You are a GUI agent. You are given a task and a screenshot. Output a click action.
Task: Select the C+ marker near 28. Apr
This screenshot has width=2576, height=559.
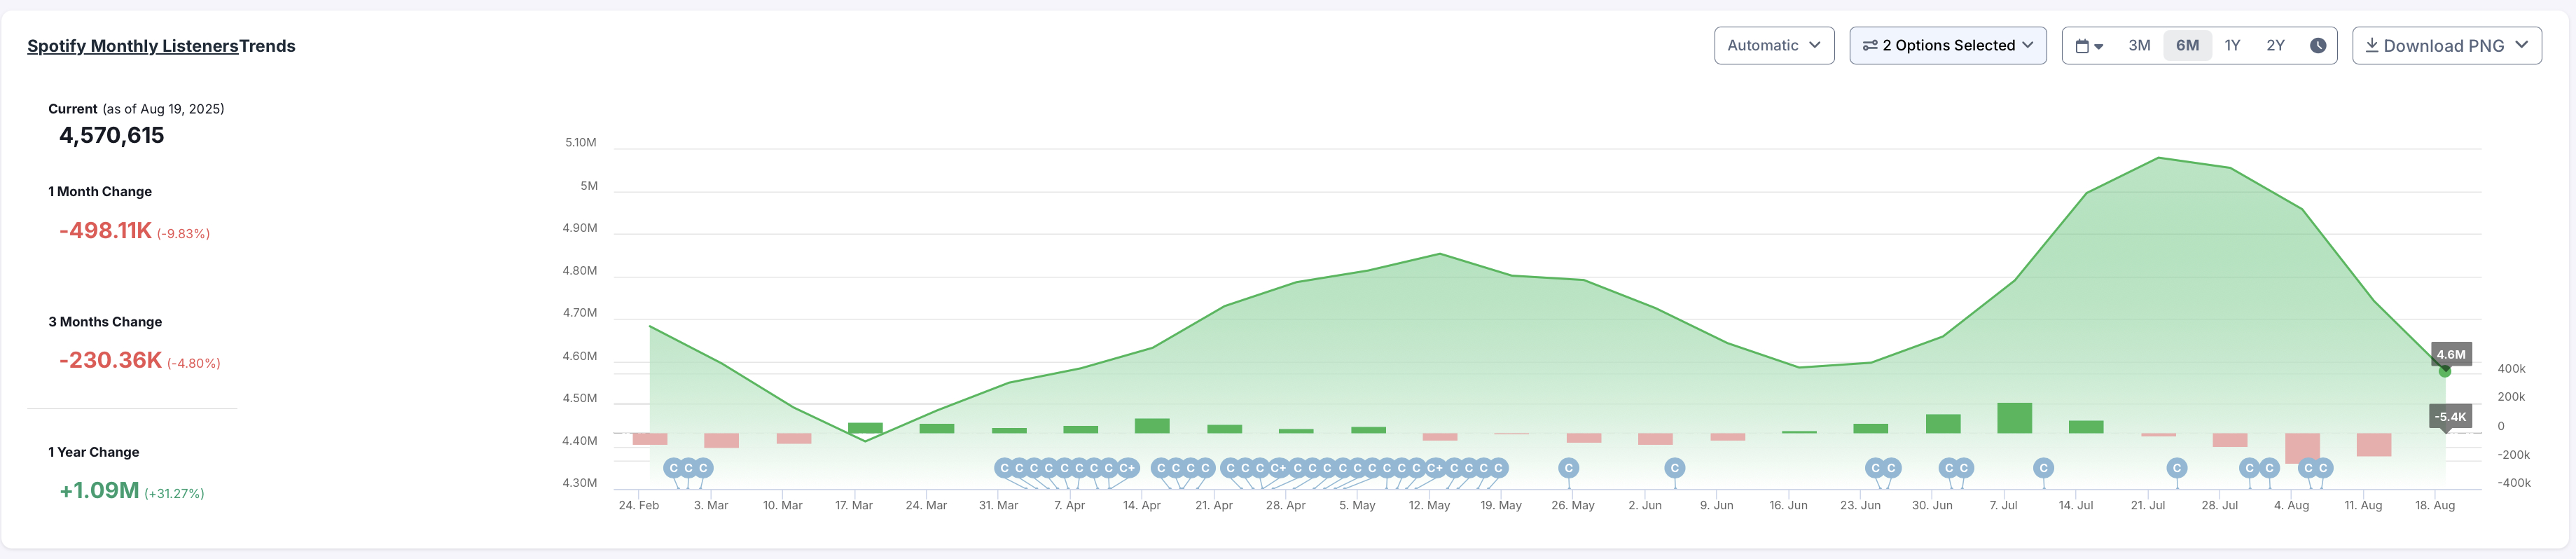point(1278,468)
